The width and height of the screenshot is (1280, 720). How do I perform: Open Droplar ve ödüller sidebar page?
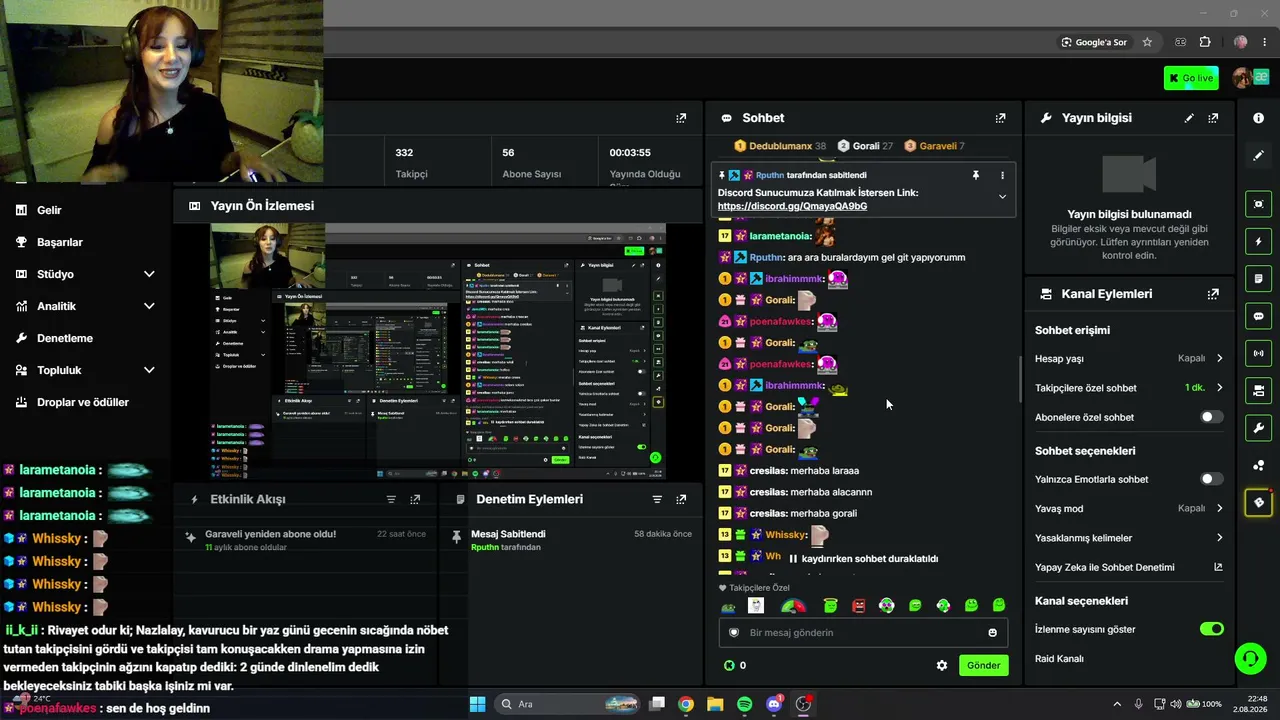85,402
